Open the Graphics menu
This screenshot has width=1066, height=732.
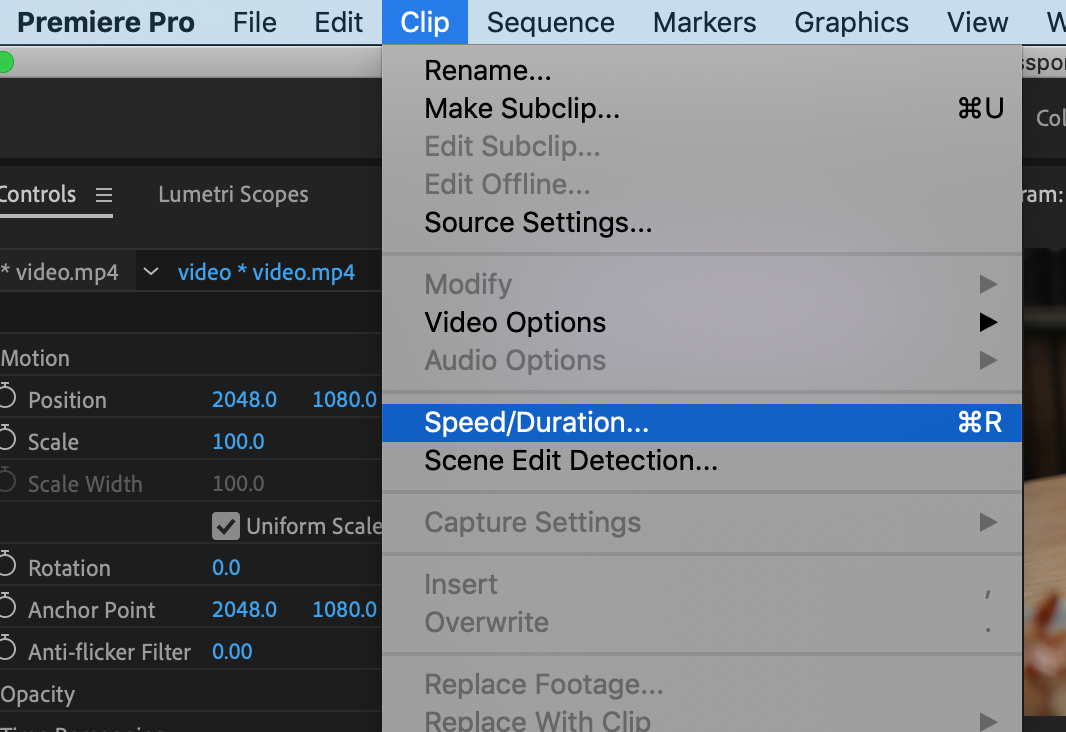(x=851, y=22)
